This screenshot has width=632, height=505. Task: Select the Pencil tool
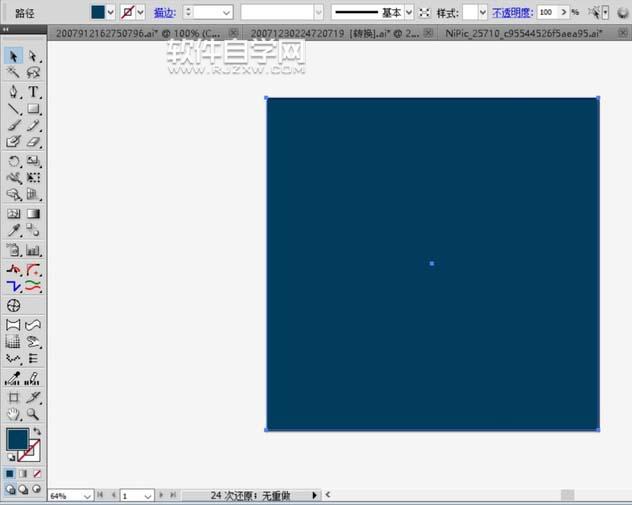click(x=33, y=125)
